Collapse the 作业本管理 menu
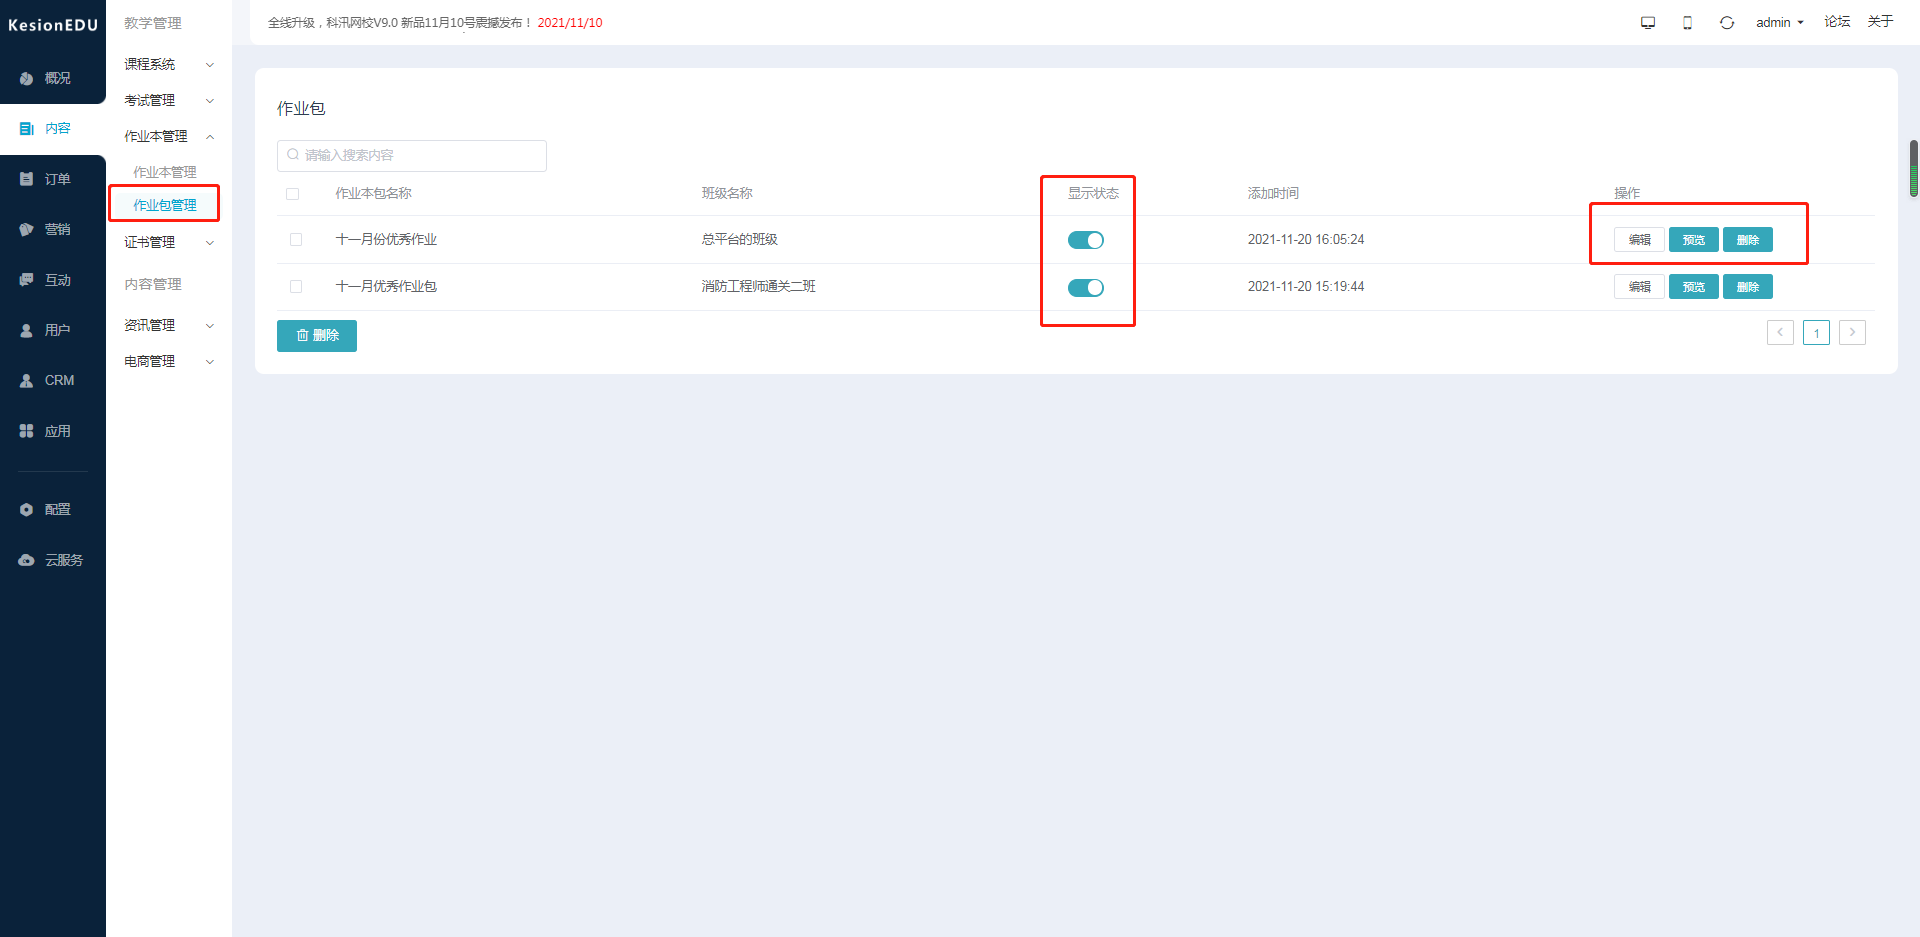This screenshot has width=1920, height=937. [x=168, y=136]
